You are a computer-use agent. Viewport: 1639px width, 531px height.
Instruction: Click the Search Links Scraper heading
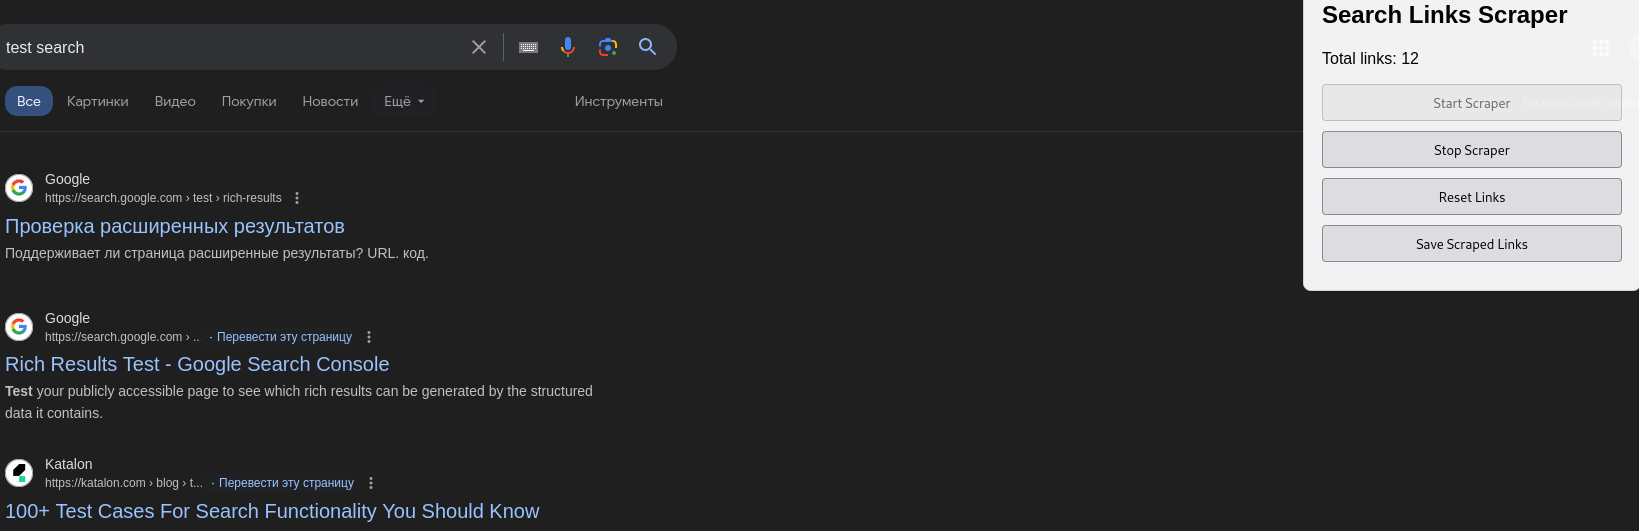pos(1444,15)
